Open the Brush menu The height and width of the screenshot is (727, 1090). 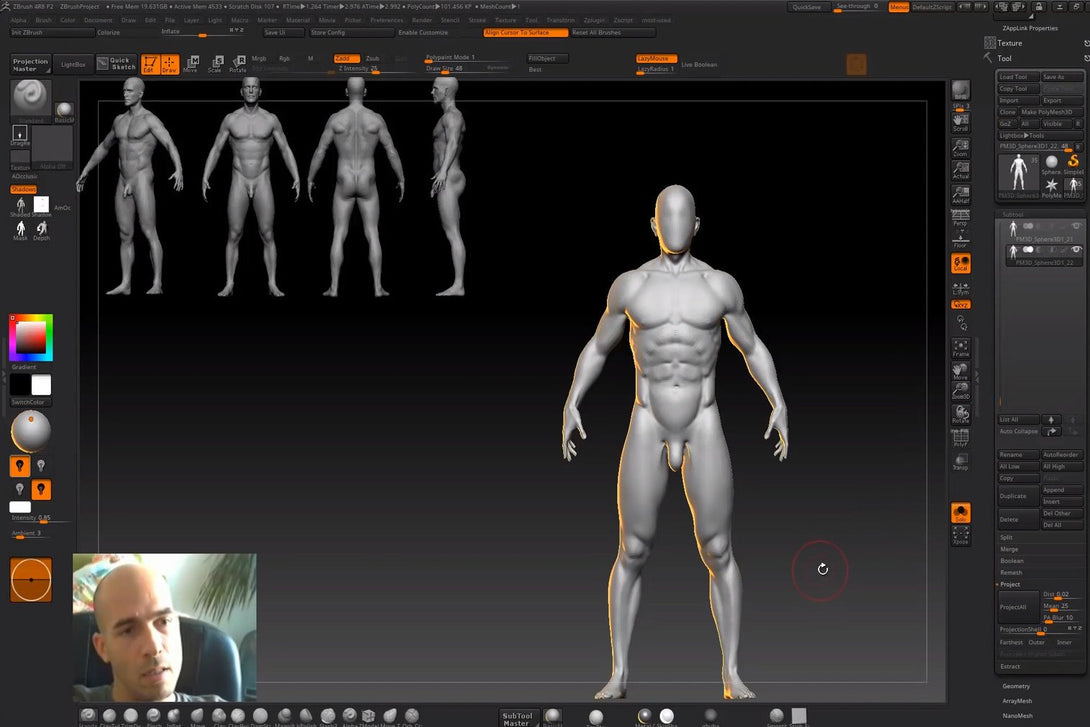43,20
